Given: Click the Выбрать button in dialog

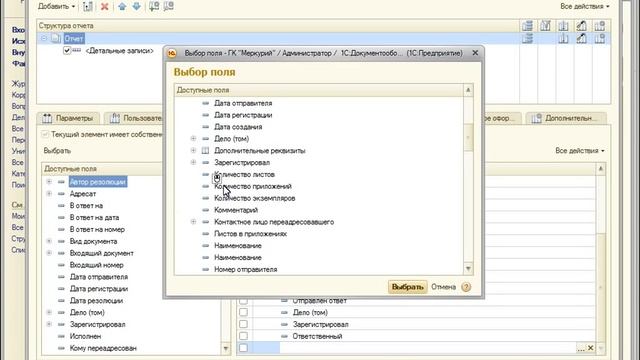Looking at the screenshot, I should tap(407, 287).
